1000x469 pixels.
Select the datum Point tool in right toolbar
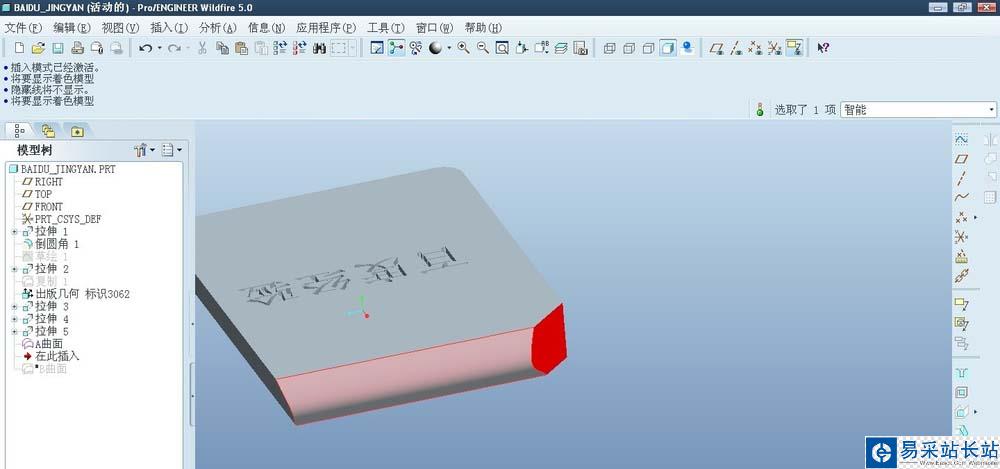pyautogui.click(x=961, y=218)
